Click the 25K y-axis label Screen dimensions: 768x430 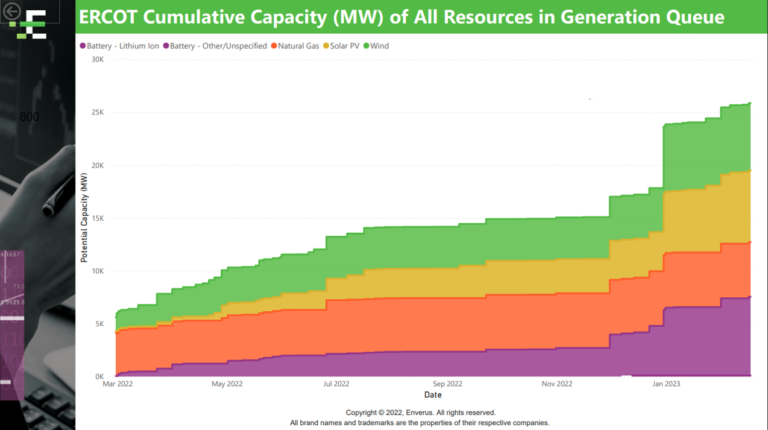click(x=97, y=113)
